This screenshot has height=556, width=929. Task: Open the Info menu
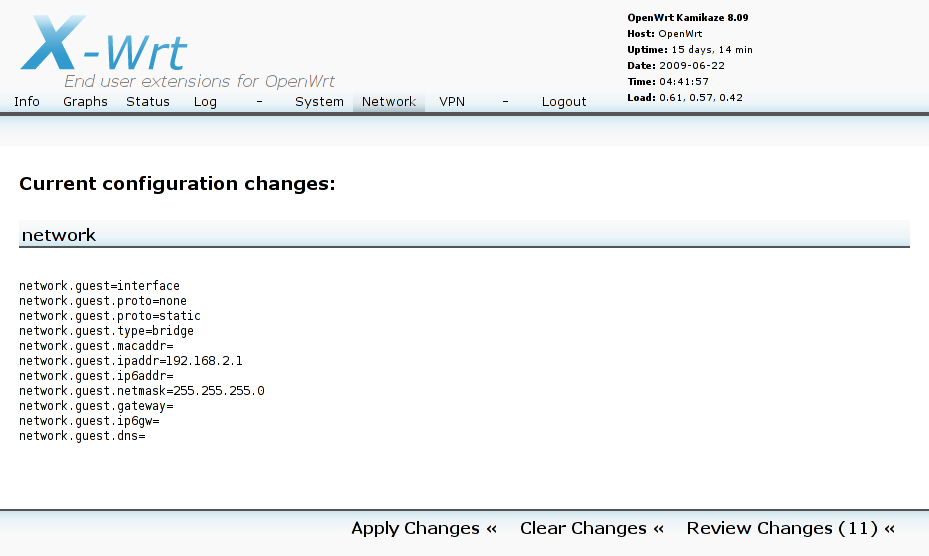click(x=27, y=102)
